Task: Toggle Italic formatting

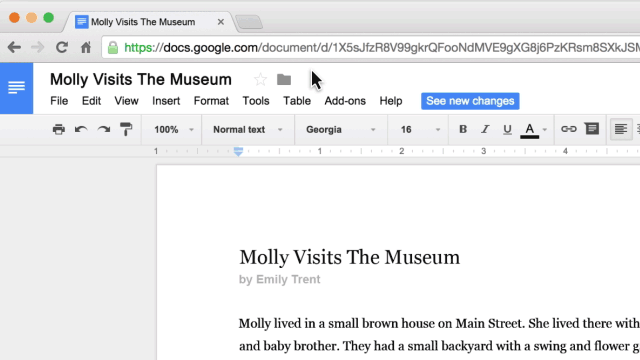Action: pyautogui.click(x=485, y=129)
